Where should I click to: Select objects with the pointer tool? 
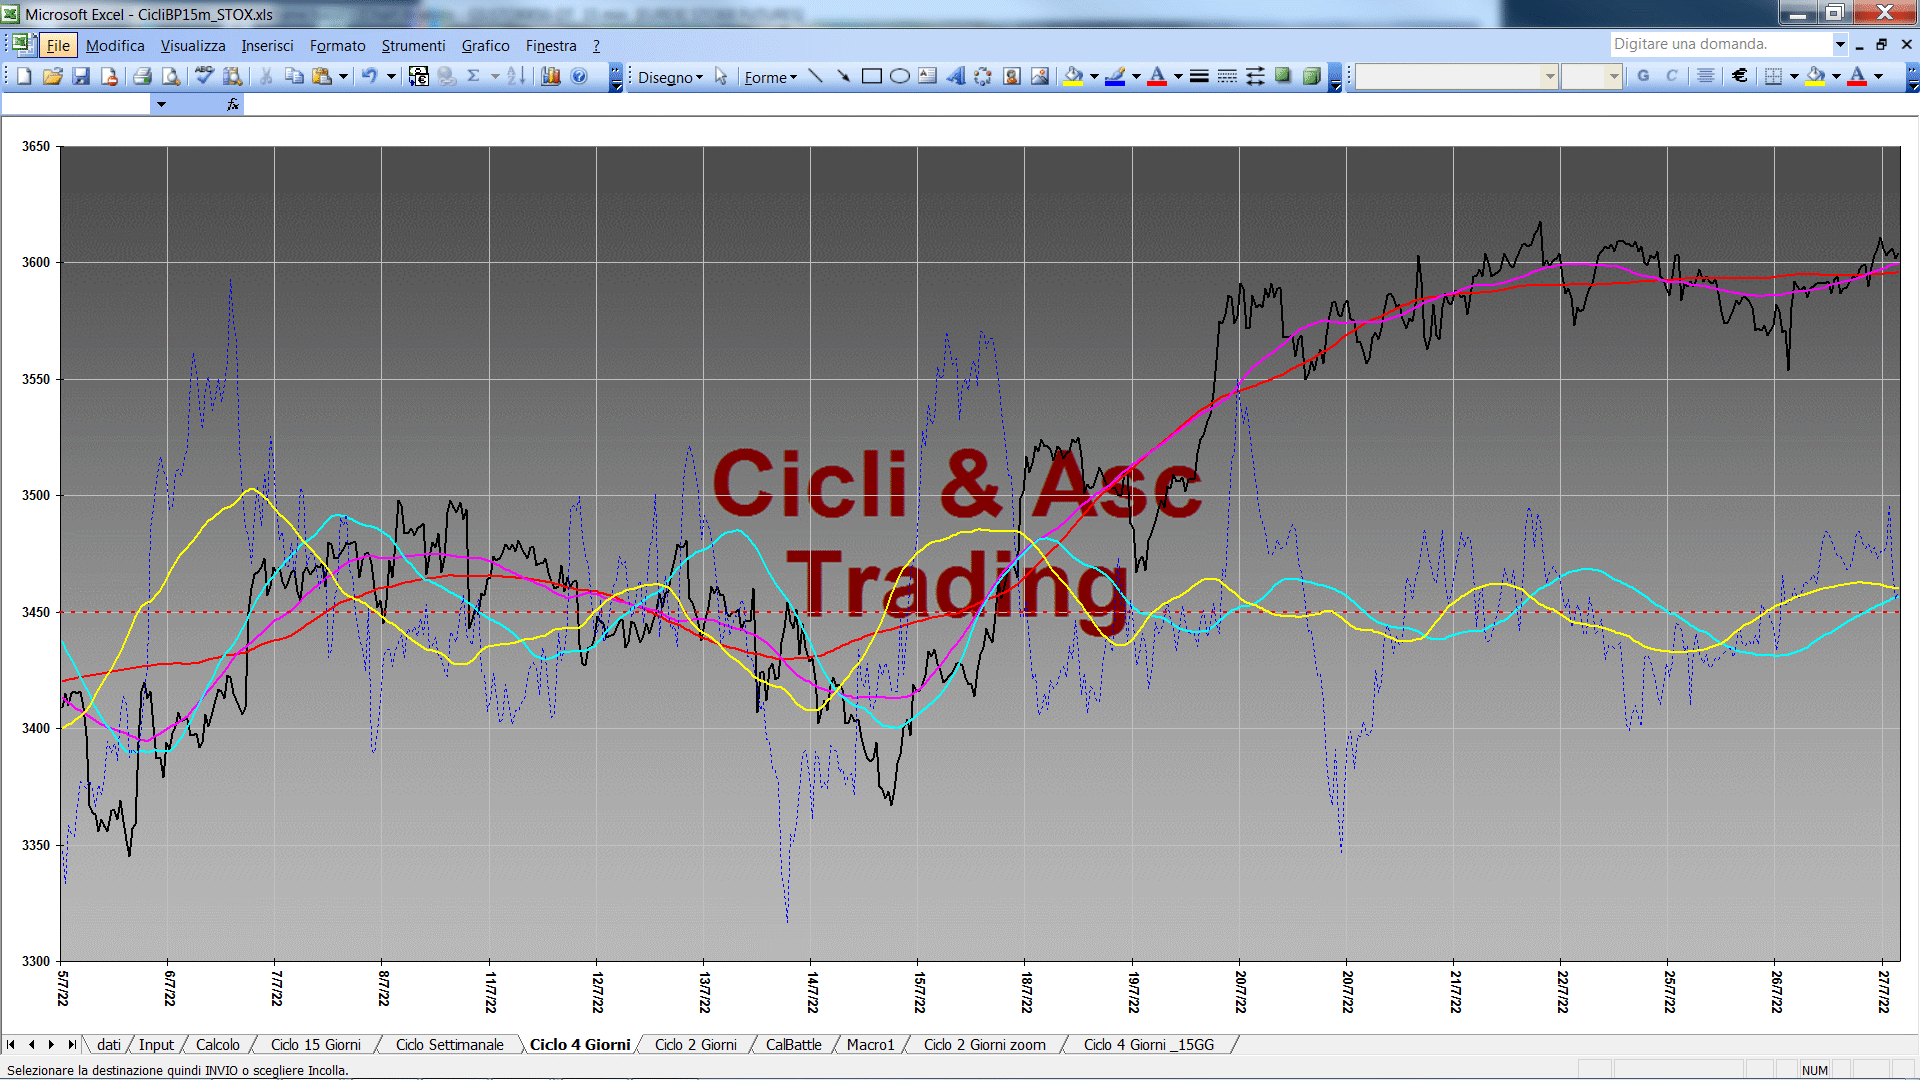(721, 76)
